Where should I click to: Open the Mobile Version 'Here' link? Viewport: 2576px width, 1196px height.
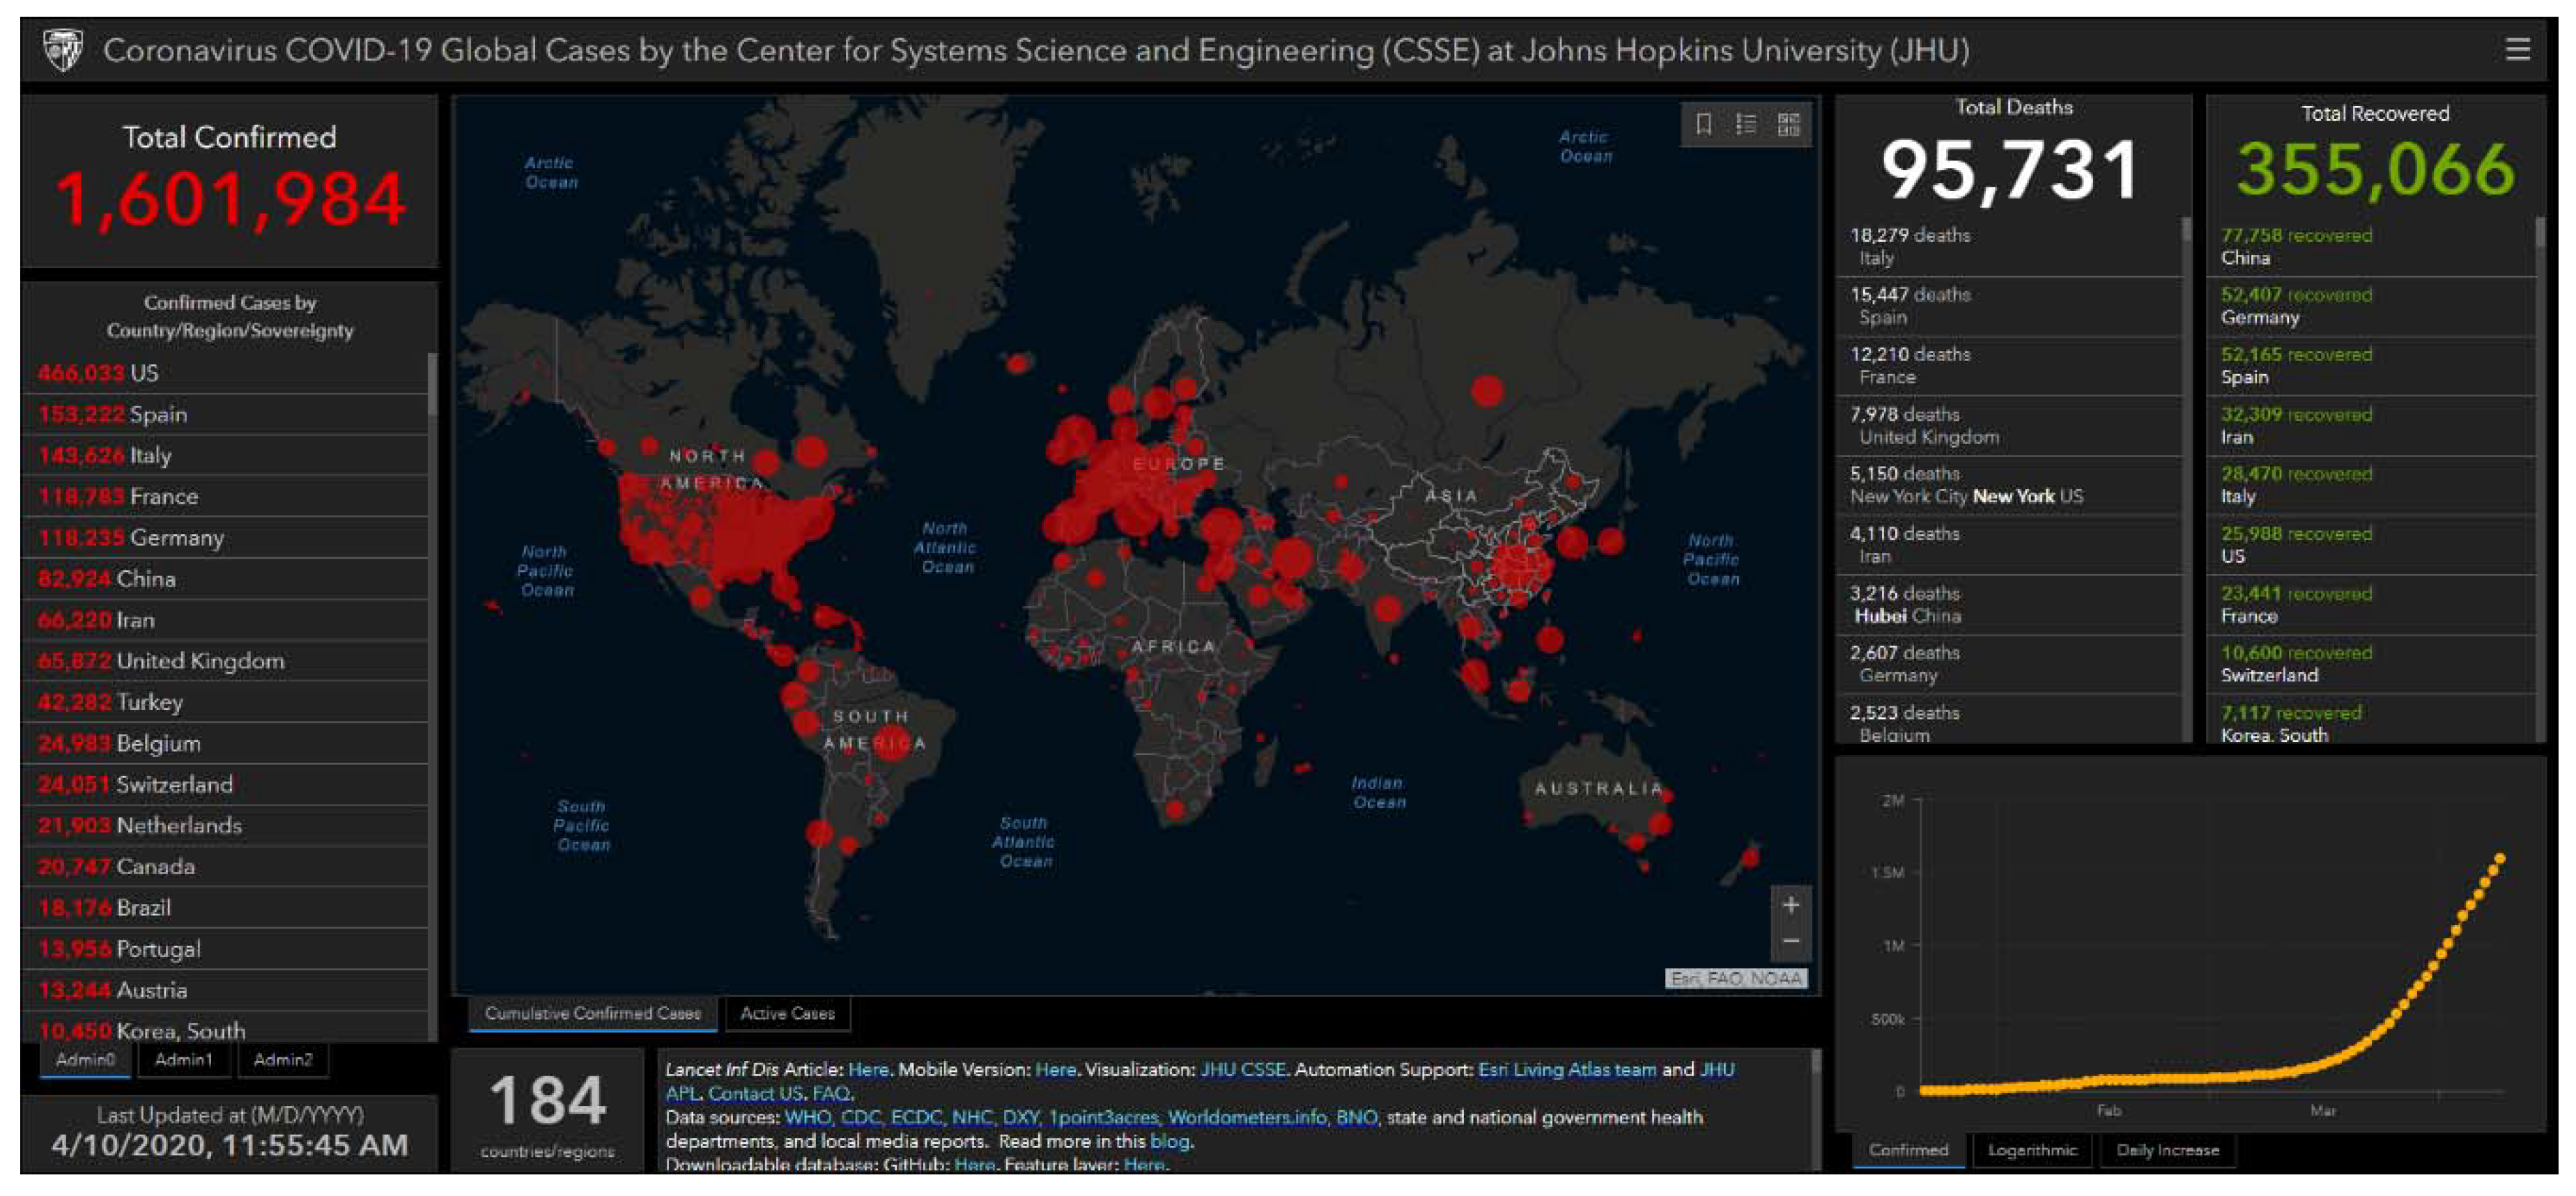(x=1055, y=1069)
